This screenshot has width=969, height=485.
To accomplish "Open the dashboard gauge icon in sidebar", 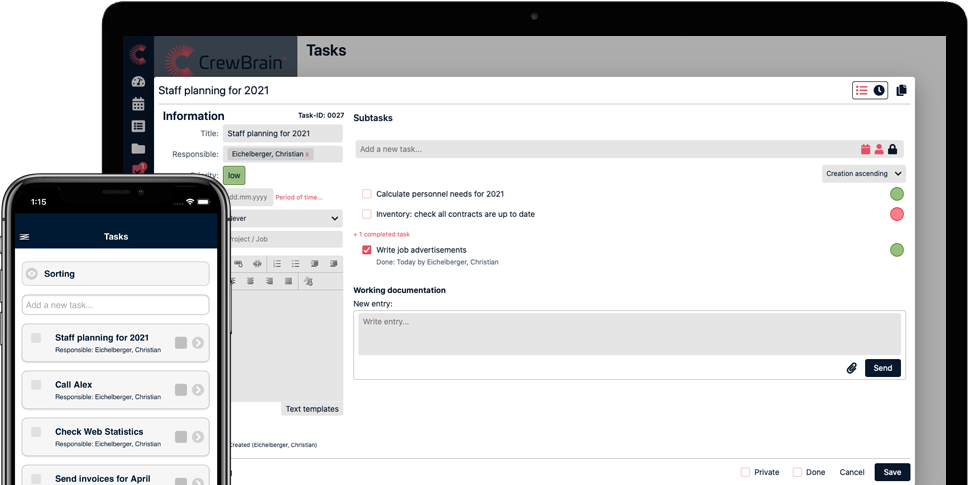I will [138, 82].
